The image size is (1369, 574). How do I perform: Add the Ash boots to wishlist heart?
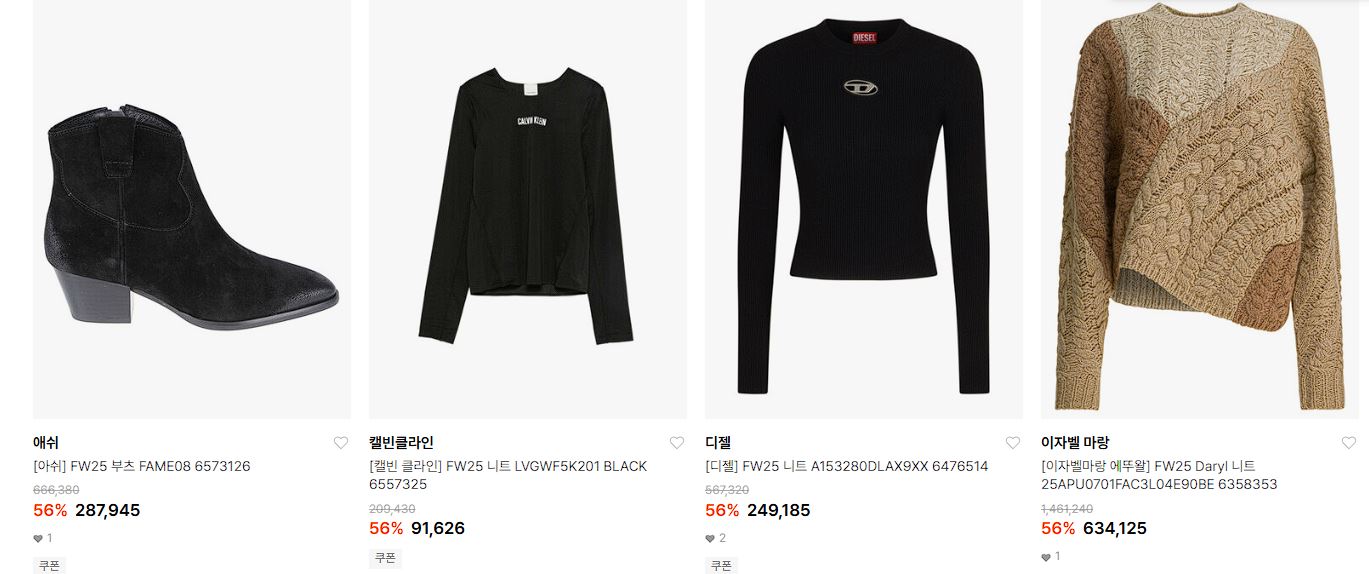point(341,443)
